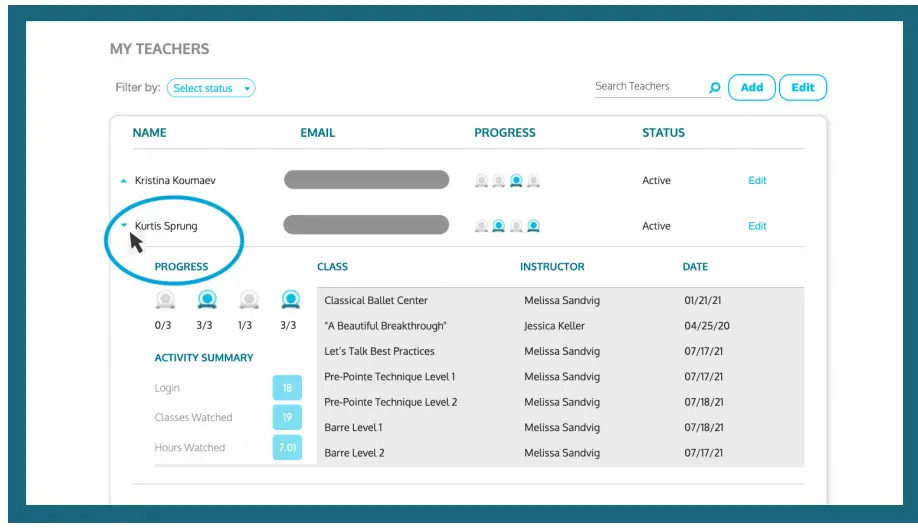Screen dimensions: 918x528
Task: Click Edit link for Kurtis Sprung
Action: click(757, 226)
